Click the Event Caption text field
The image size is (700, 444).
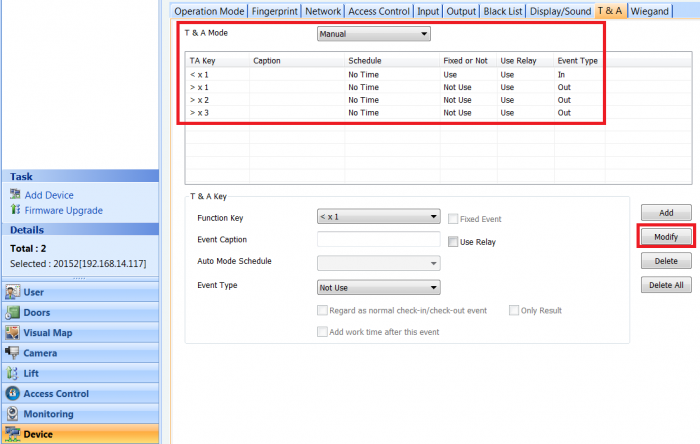[x=378, y=240]
